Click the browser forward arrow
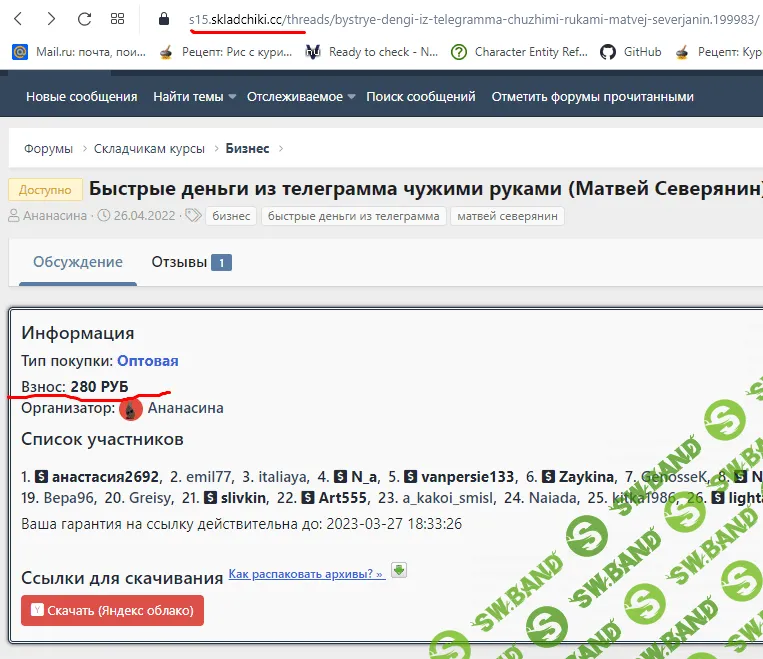Screen dimensions: 763x659 (51, 18)
